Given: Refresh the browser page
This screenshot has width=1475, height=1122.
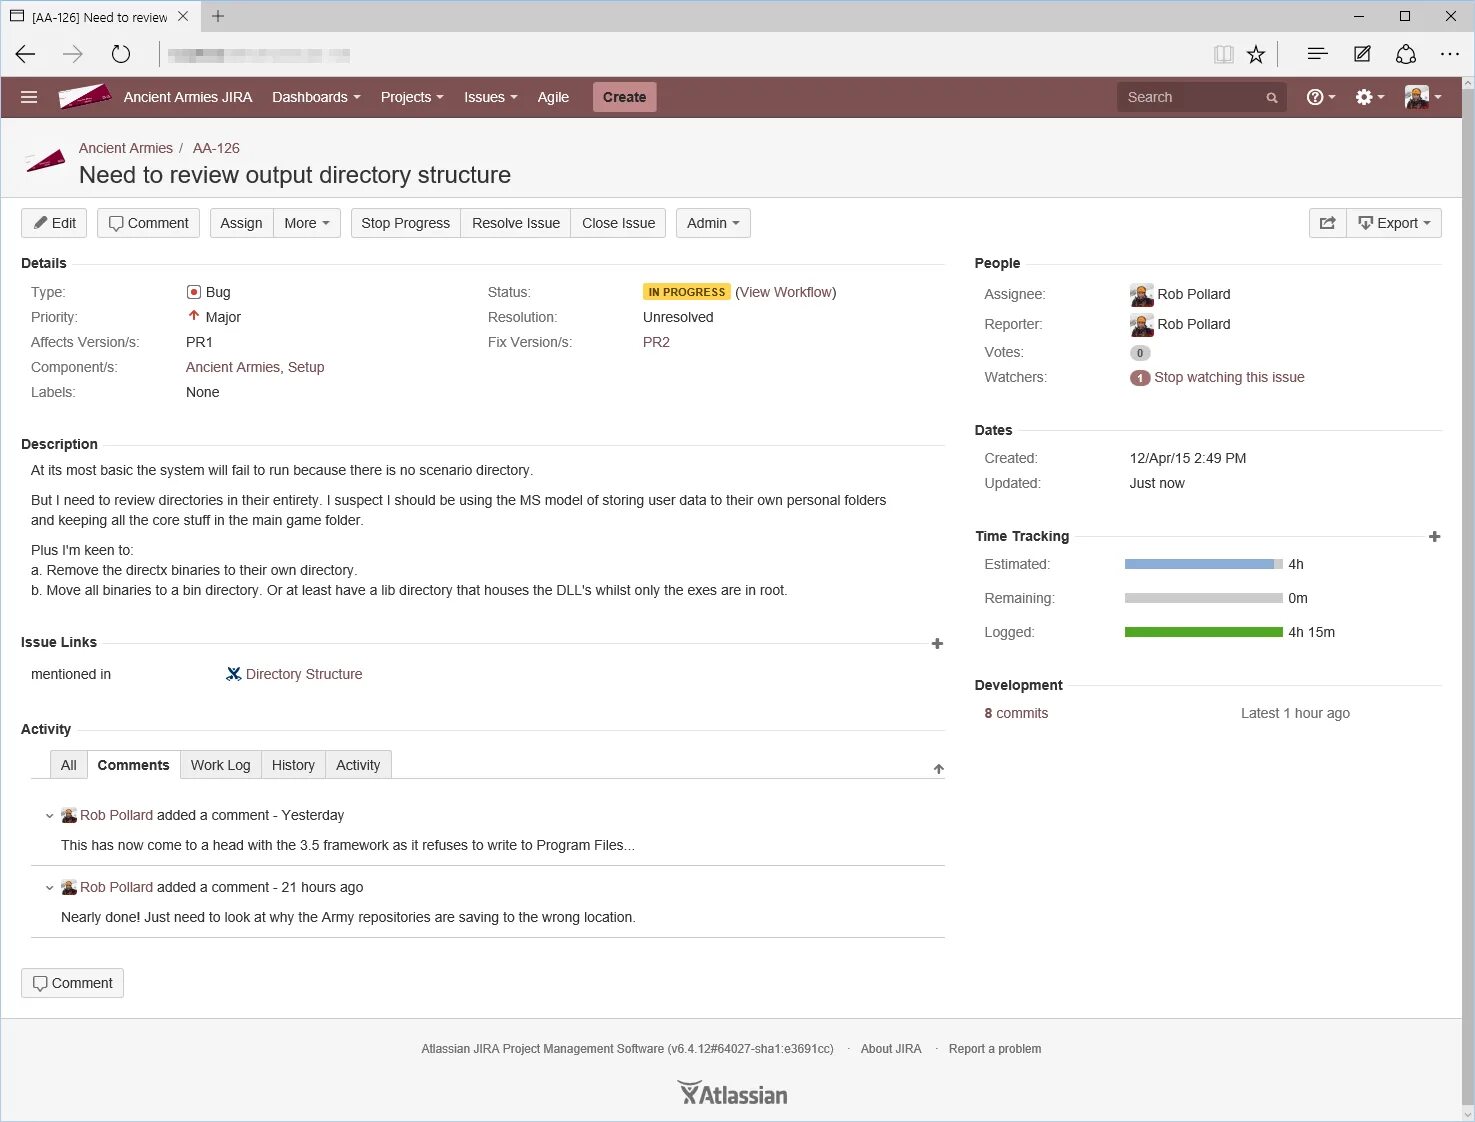Looking at the screenshot, I should [121, 54].
